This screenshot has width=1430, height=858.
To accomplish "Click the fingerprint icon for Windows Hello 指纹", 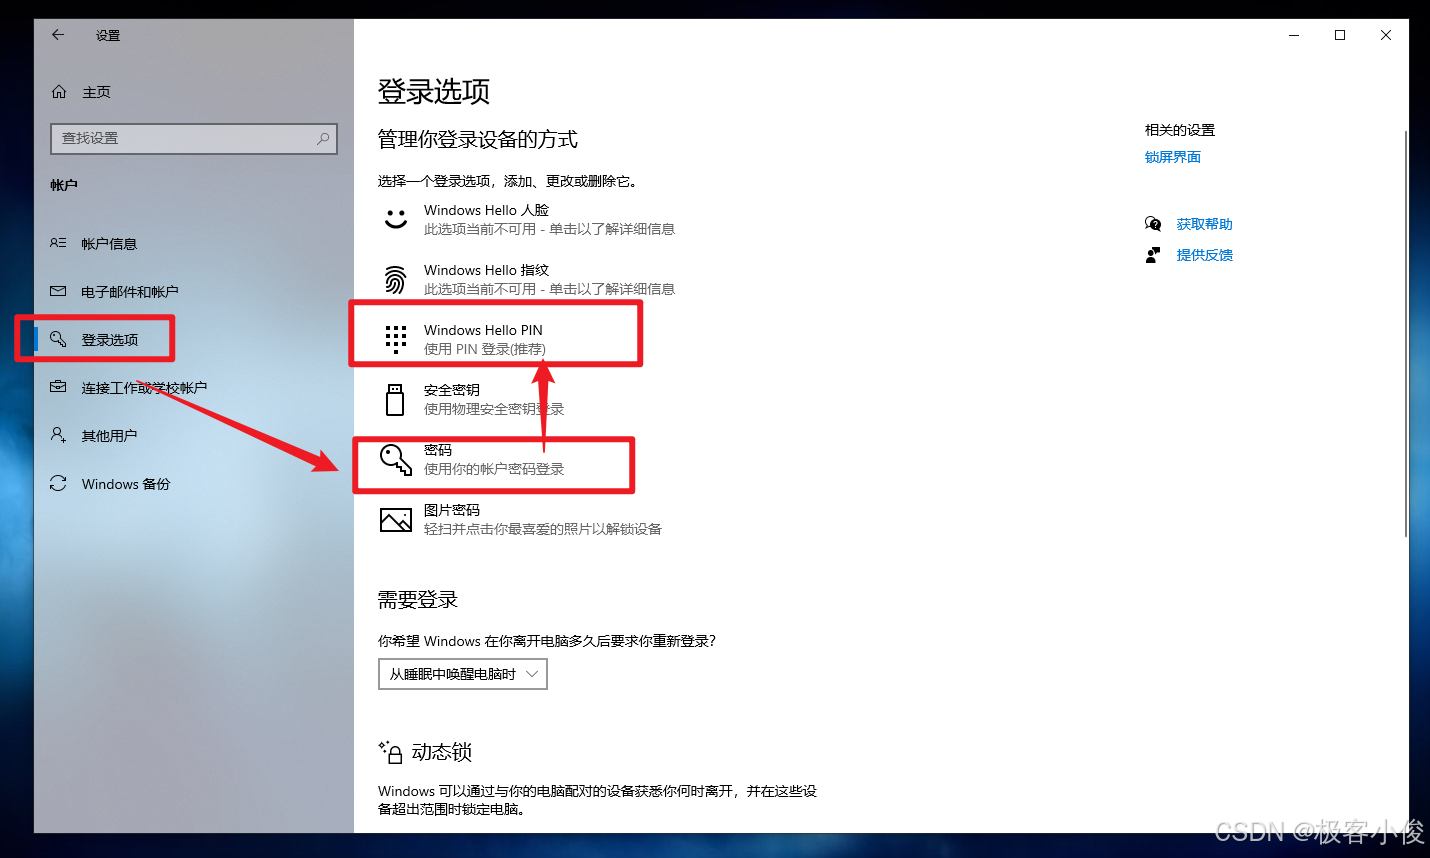I will coord(396,279).
